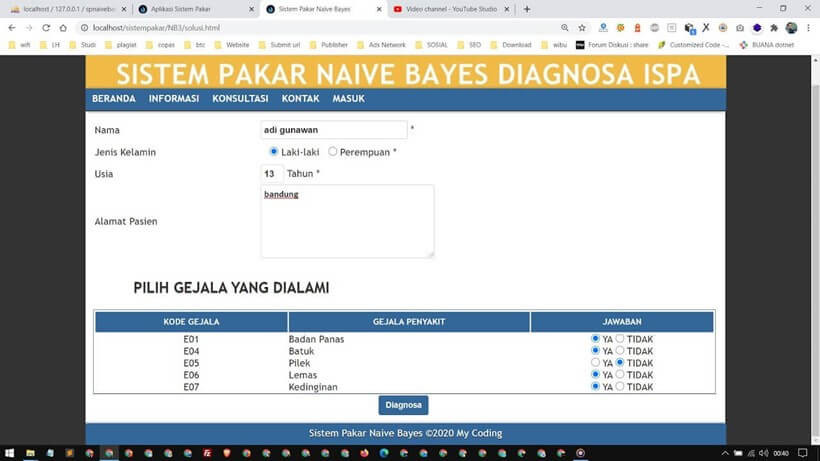This screenshot has height=461, width=820.
Task: Switch to the Aplikasi Sistem Pakar tab
Action: (x=190, y=9)
